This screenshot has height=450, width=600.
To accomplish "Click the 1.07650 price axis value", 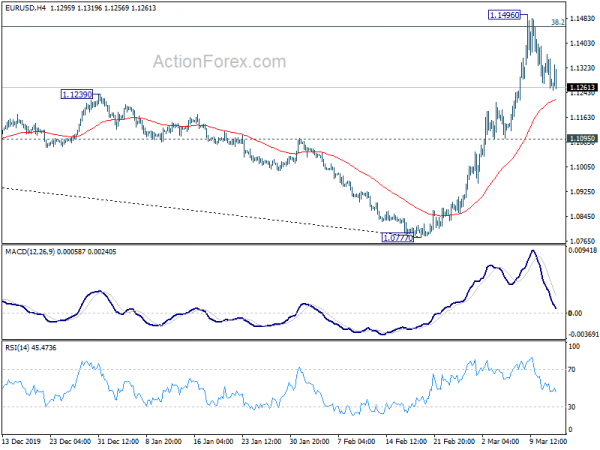I will click(582, 241).
